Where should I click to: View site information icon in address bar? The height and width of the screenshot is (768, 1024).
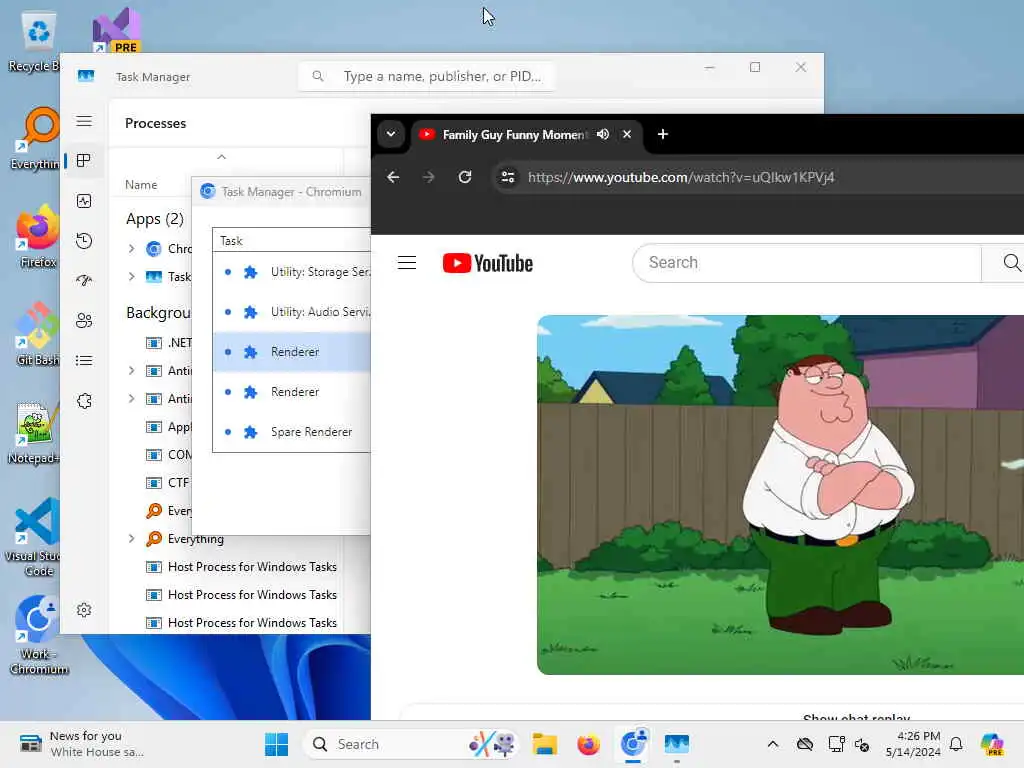coord(507,177)
